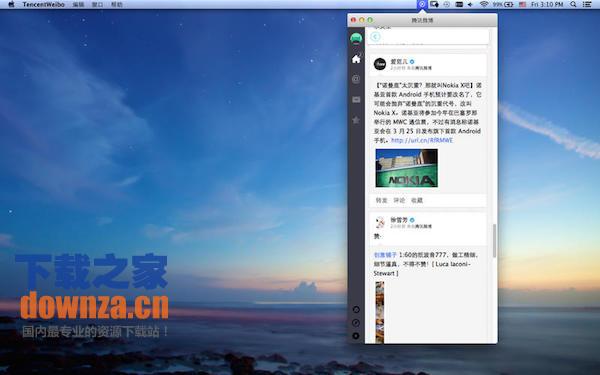The height and width of the screenshot is (375, 600).
Task: Click the verified badge next to the first author
Action: coord(412,61)
